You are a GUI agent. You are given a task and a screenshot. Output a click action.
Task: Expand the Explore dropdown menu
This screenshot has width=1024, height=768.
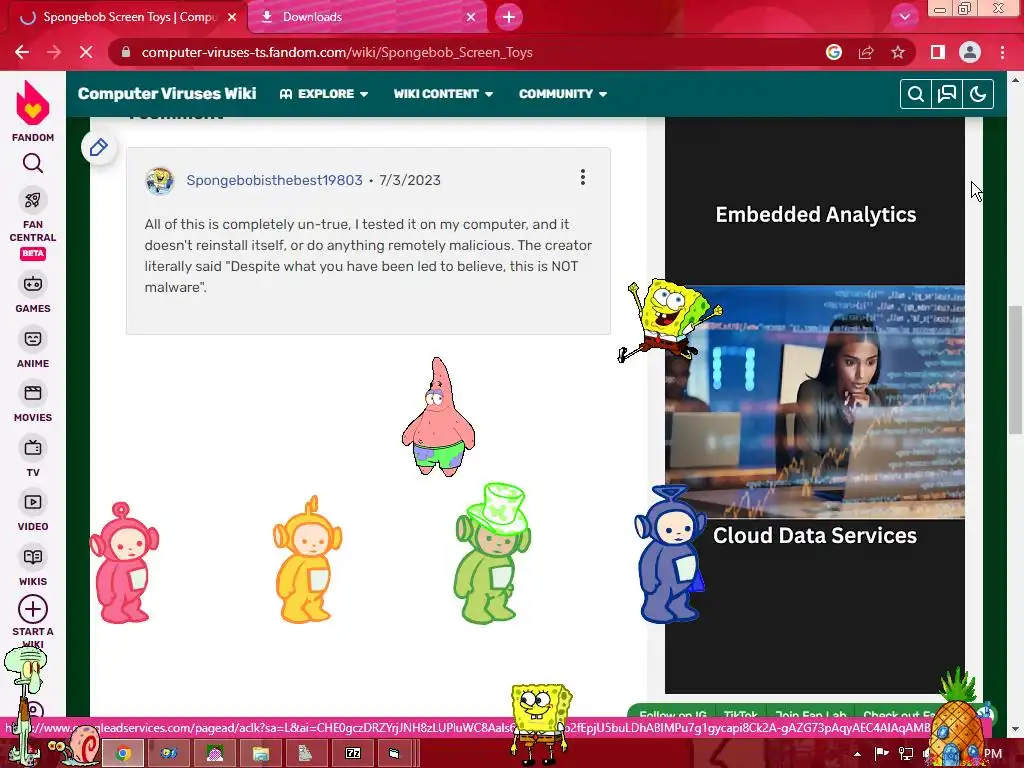point(324,94)
